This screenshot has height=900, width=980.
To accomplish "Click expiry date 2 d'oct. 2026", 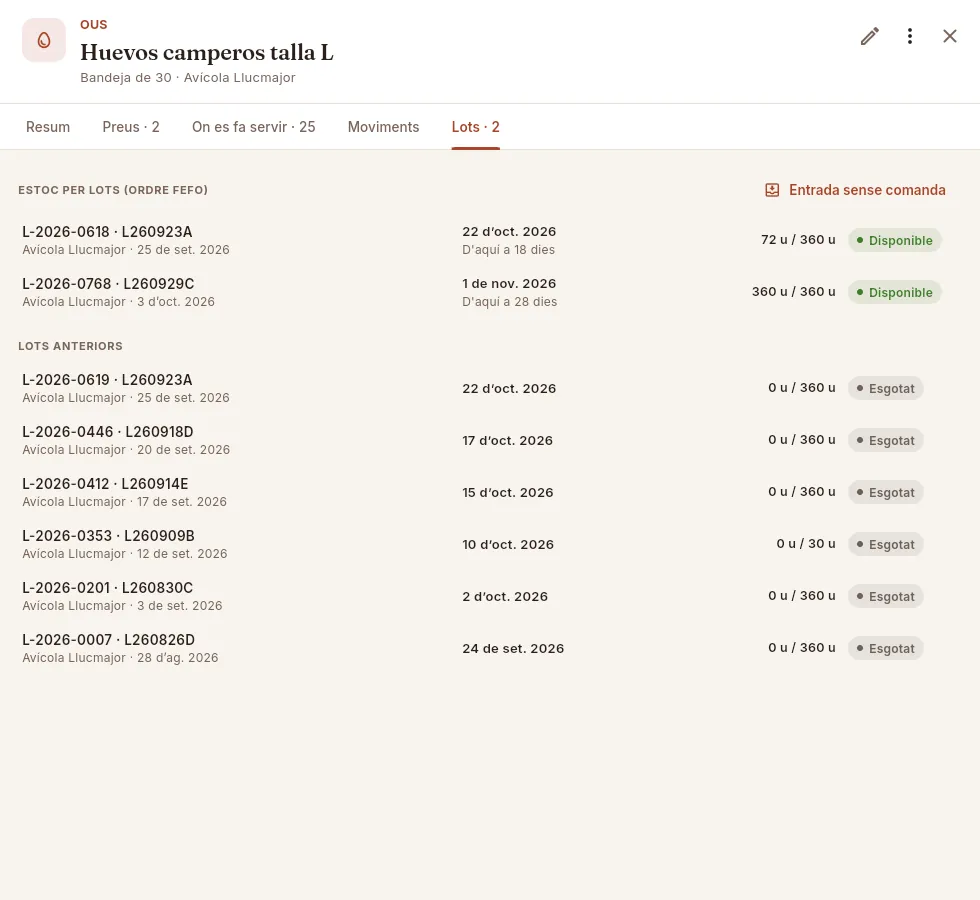I will (x=505, y=596).
